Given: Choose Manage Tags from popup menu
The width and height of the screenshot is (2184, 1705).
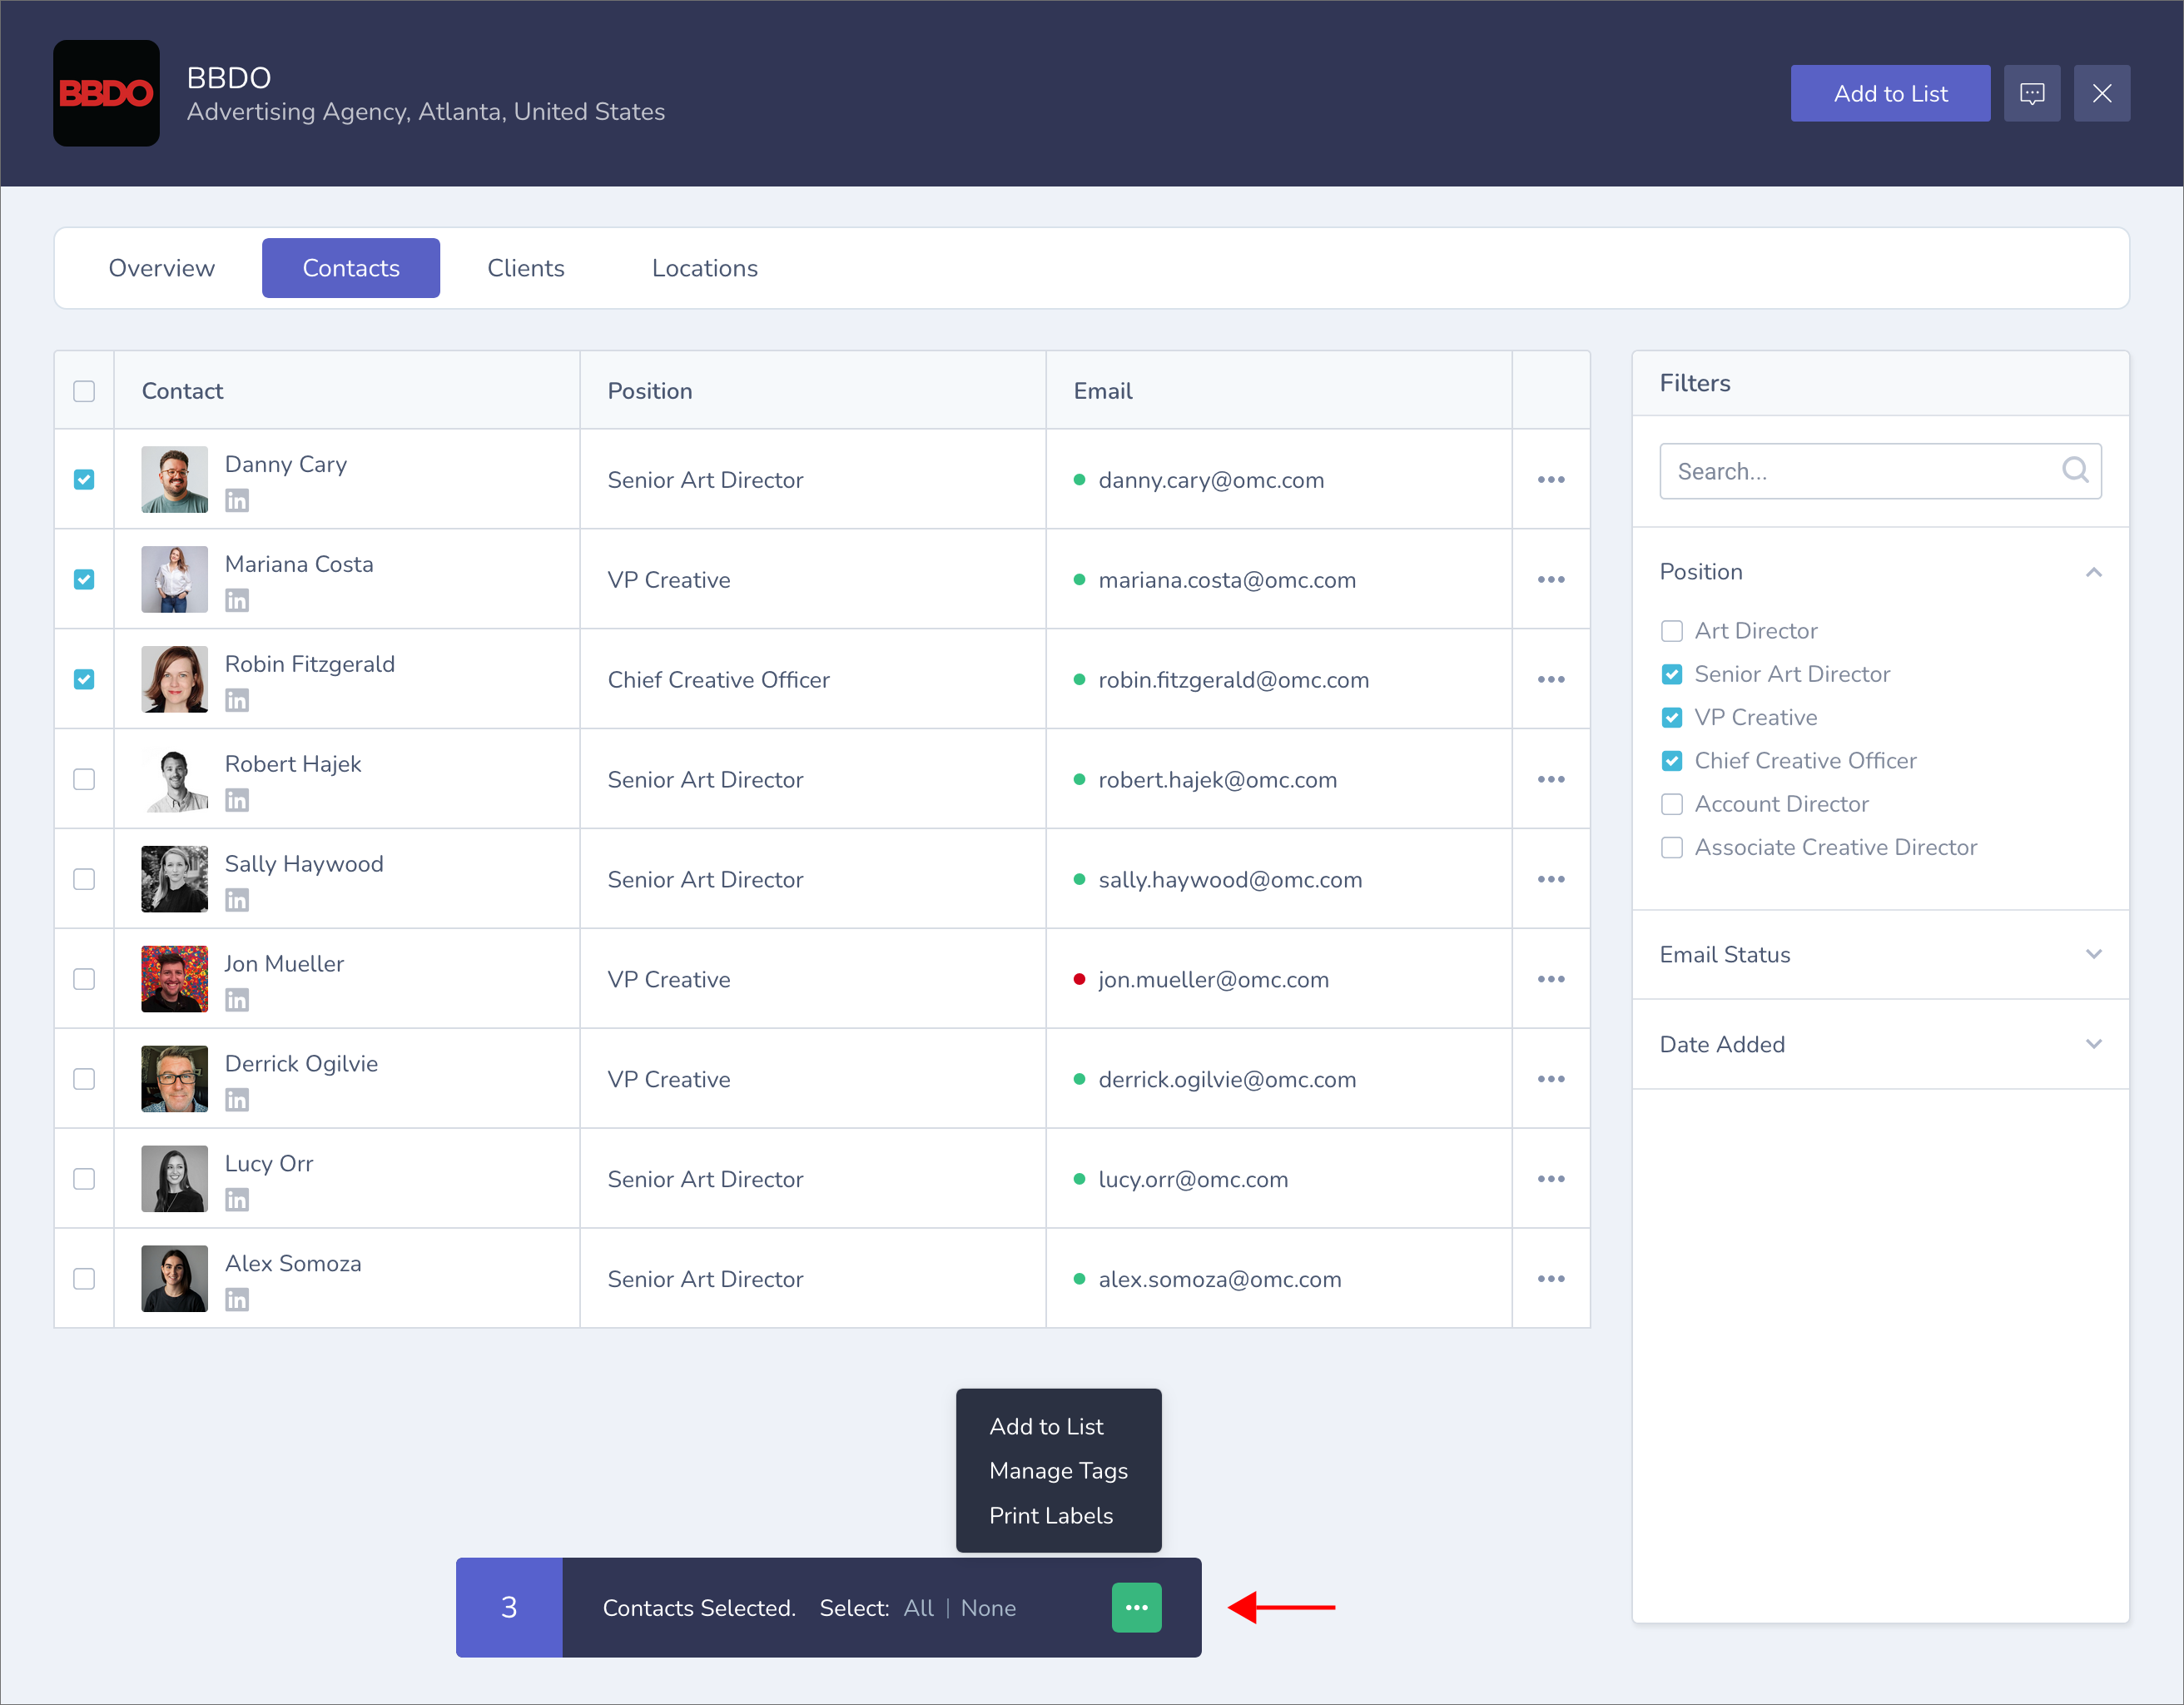Looking at the screenshot, I should pos(1058,1471).
